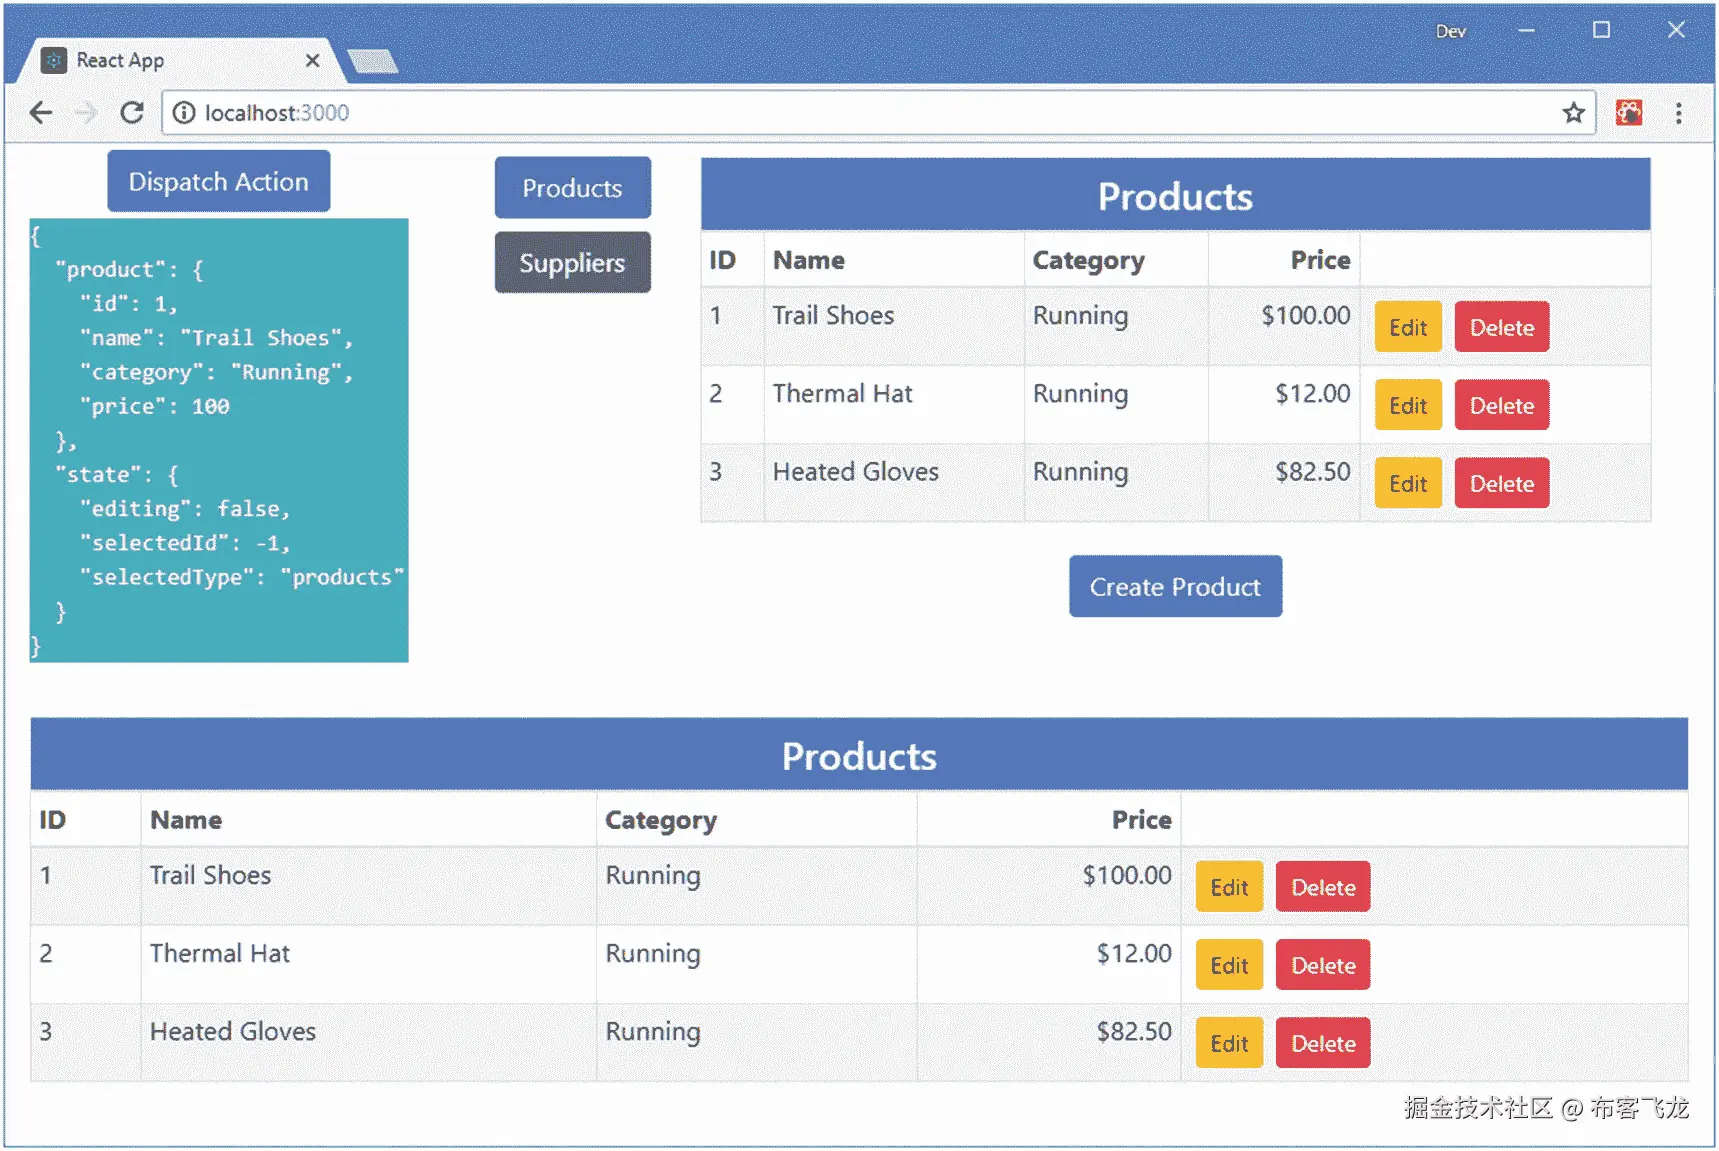Image resolution: width=1719 pixels, height=1151 pixels.
Task: Switch to the Products view button
Action: (x=573, y=188)
